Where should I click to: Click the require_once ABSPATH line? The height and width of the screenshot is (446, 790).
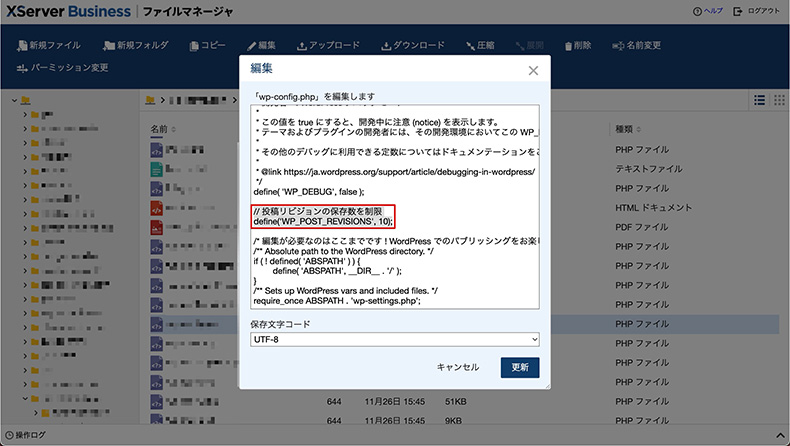[x=337, y=301]
